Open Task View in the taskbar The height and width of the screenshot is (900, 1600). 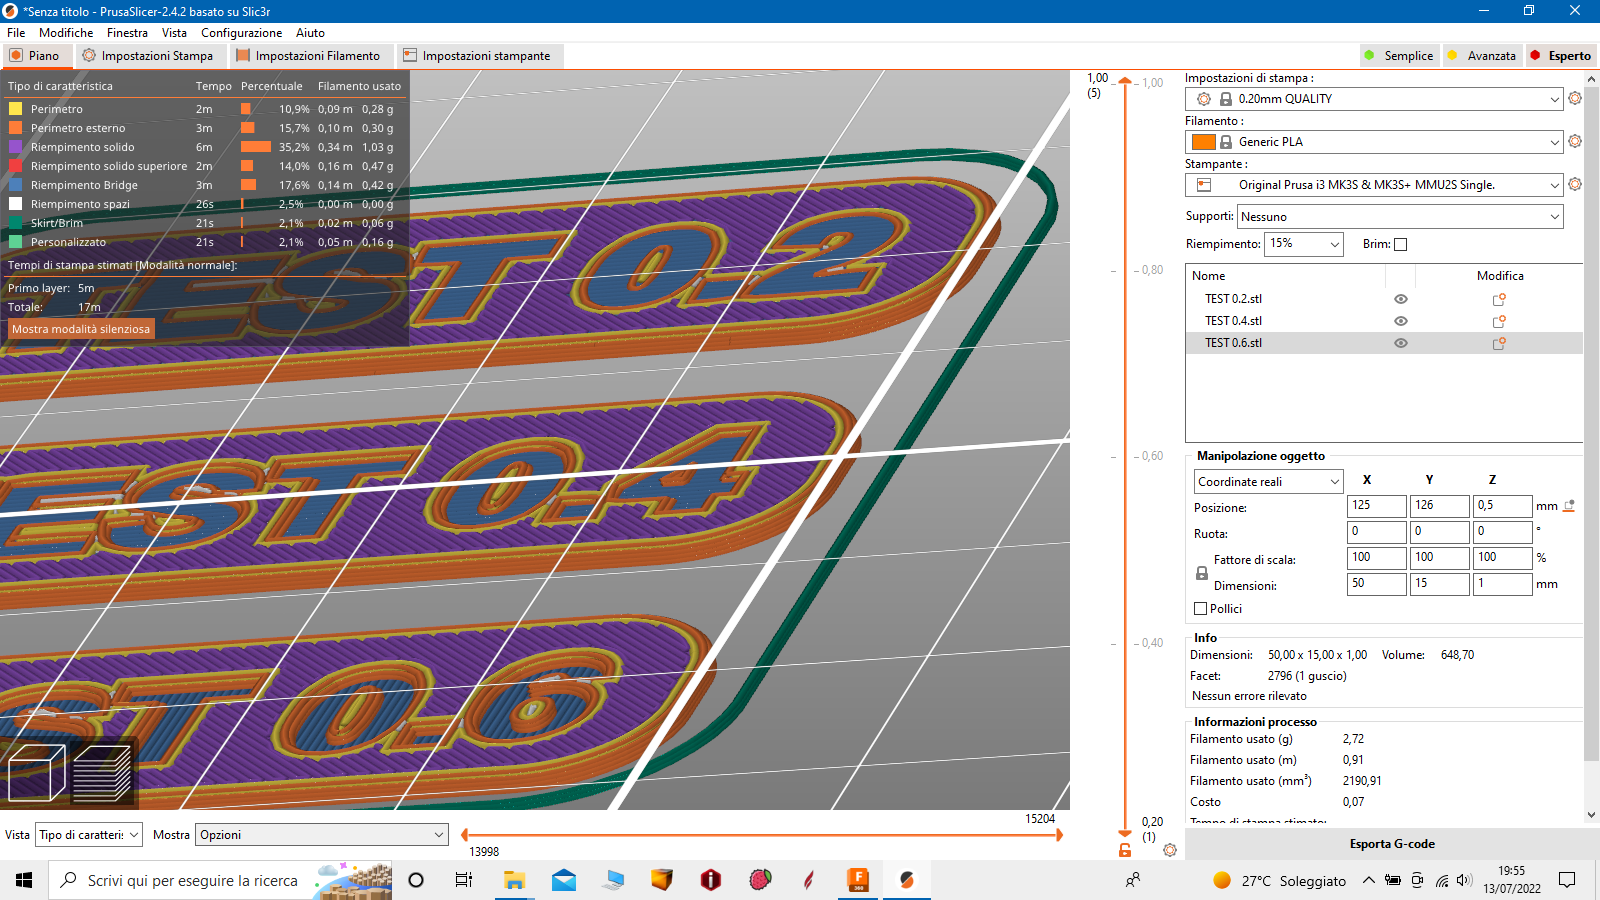(464, 880)
